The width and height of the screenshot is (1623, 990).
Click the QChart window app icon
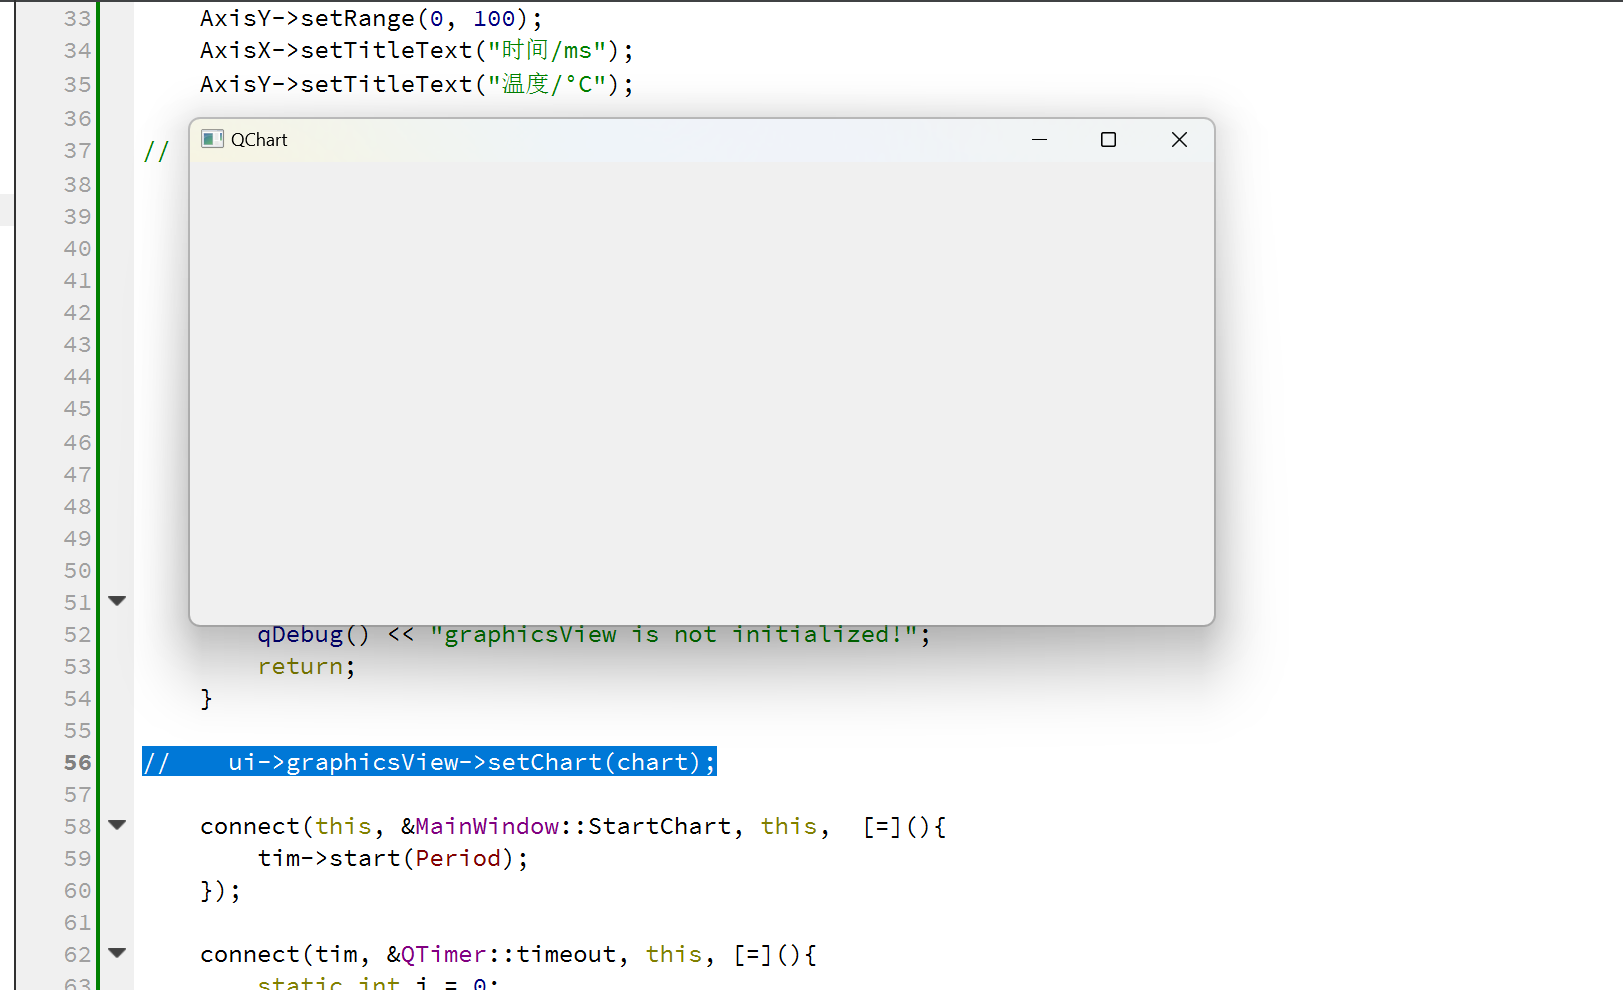212,139
